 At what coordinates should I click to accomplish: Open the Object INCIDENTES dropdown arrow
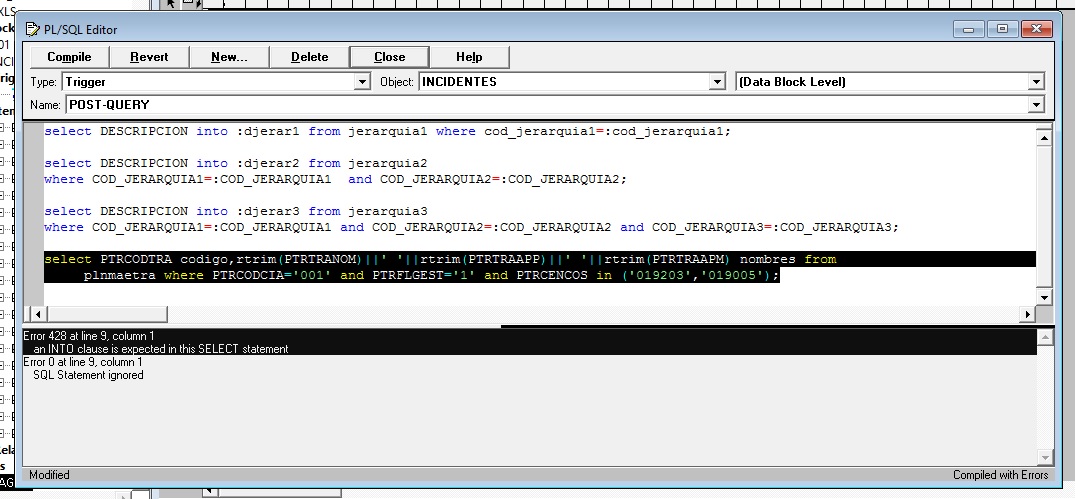[716, 82]
